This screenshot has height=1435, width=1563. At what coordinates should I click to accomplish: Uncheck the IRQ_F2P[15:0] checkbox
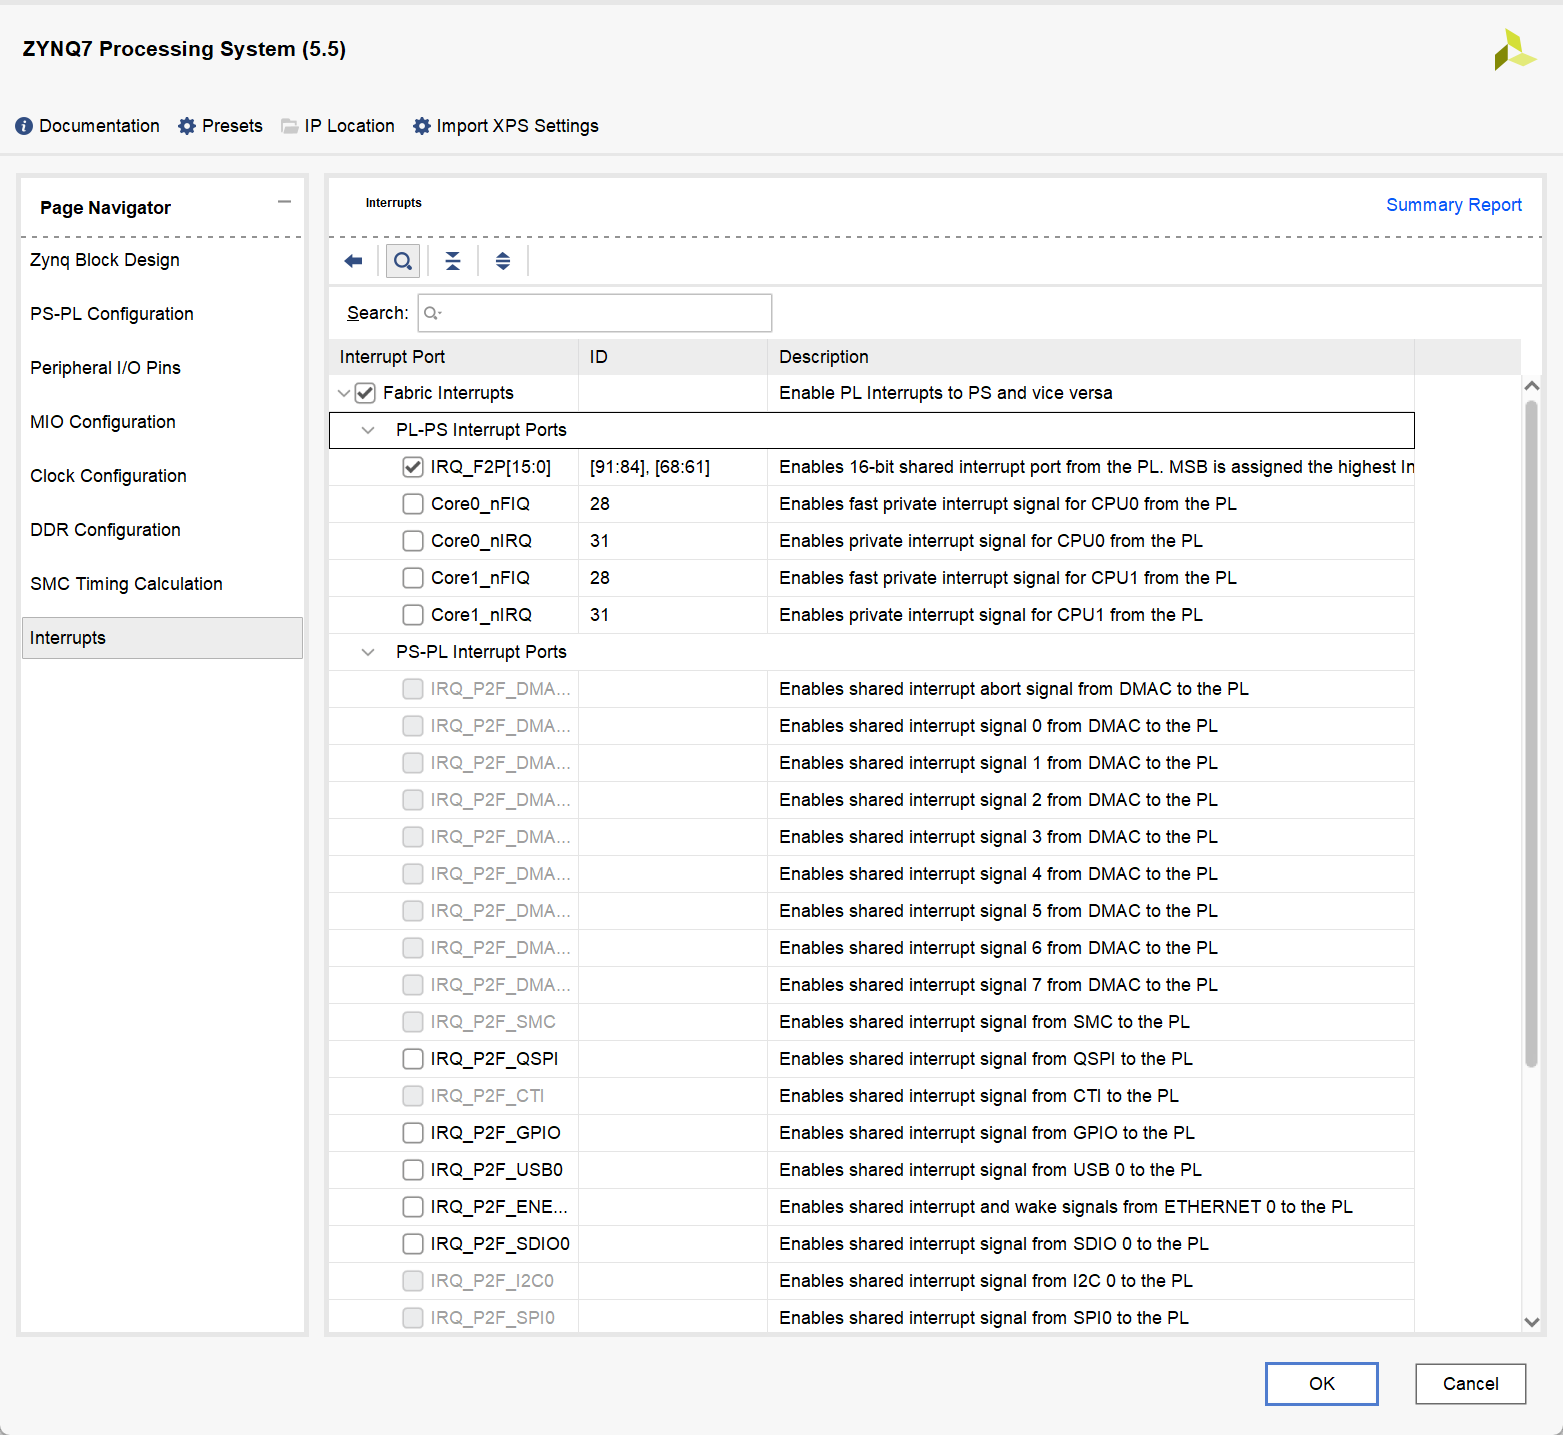[x=413, y=467]
